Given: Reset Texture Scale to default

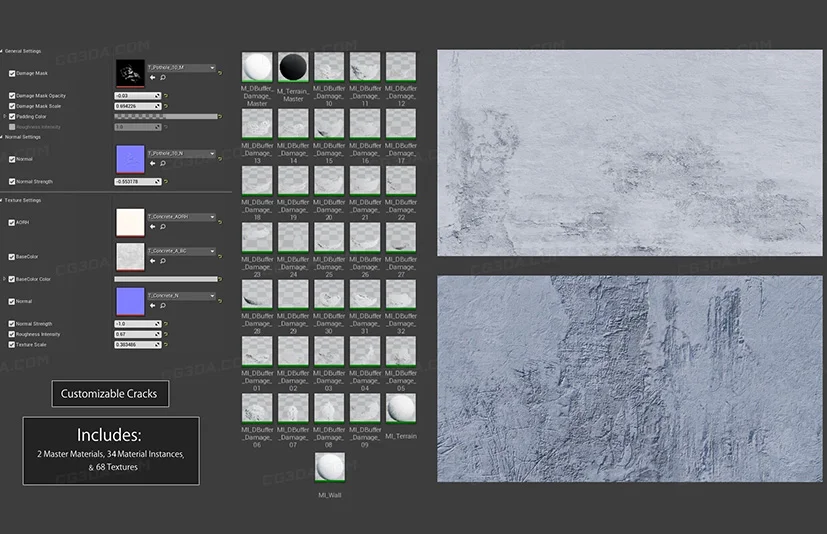Looking at the screenshot, I should tap(166, 345).
